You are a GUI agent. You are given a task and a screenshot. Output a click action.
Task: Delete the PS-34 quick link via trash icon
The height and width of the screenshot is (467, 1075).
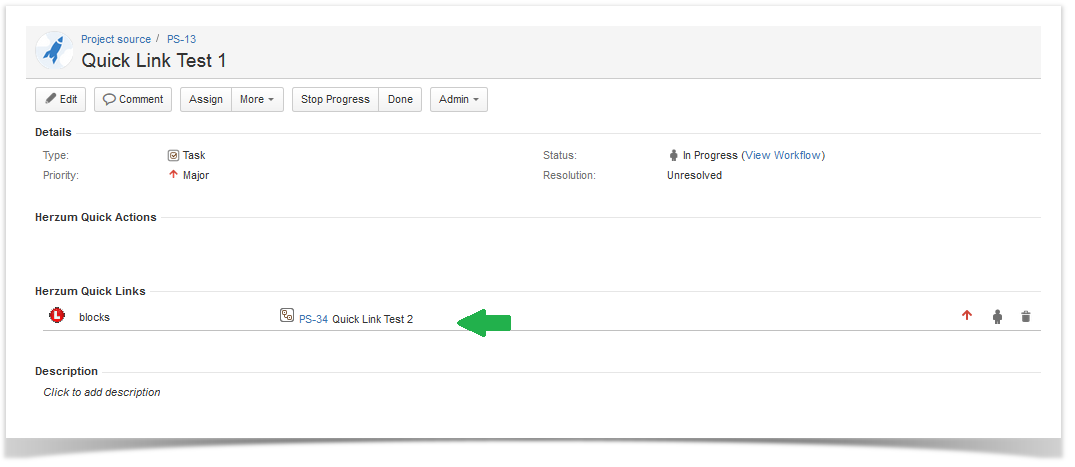[x=1025, y=317]
